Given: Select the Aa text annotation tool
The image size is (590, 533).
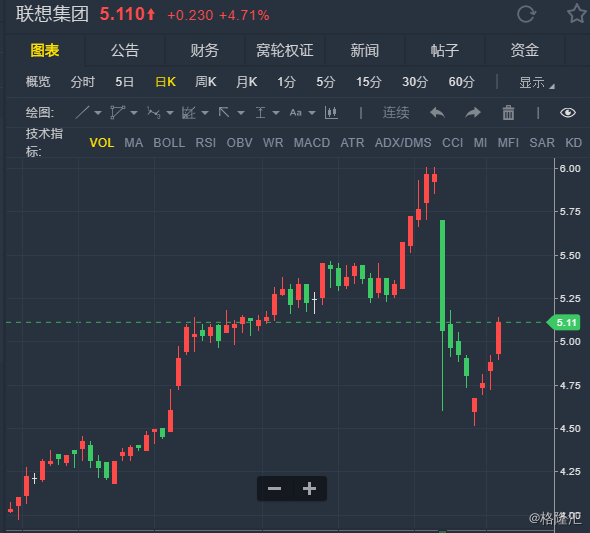Looking at the screenshot, I should pyautogui.click(x=295, y=112).
